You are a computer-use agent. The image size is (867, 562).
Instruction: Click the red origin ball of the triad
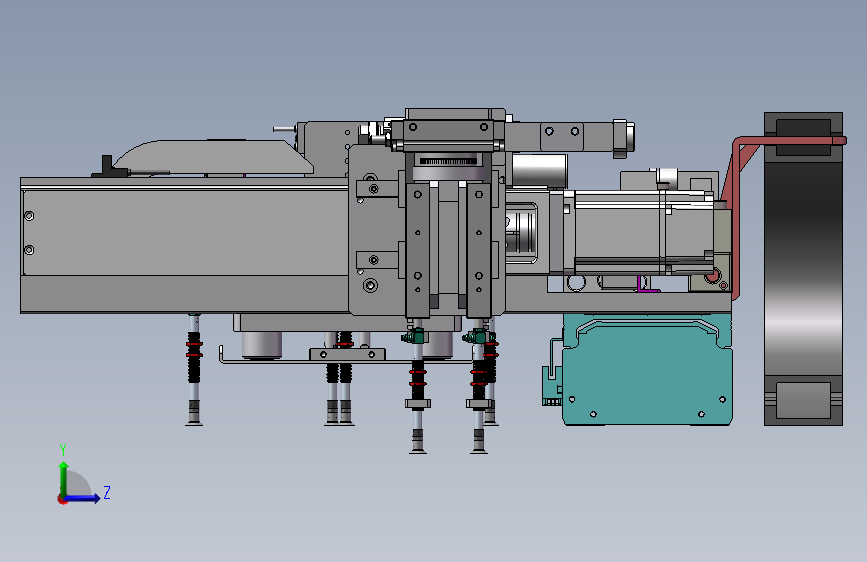62,499
